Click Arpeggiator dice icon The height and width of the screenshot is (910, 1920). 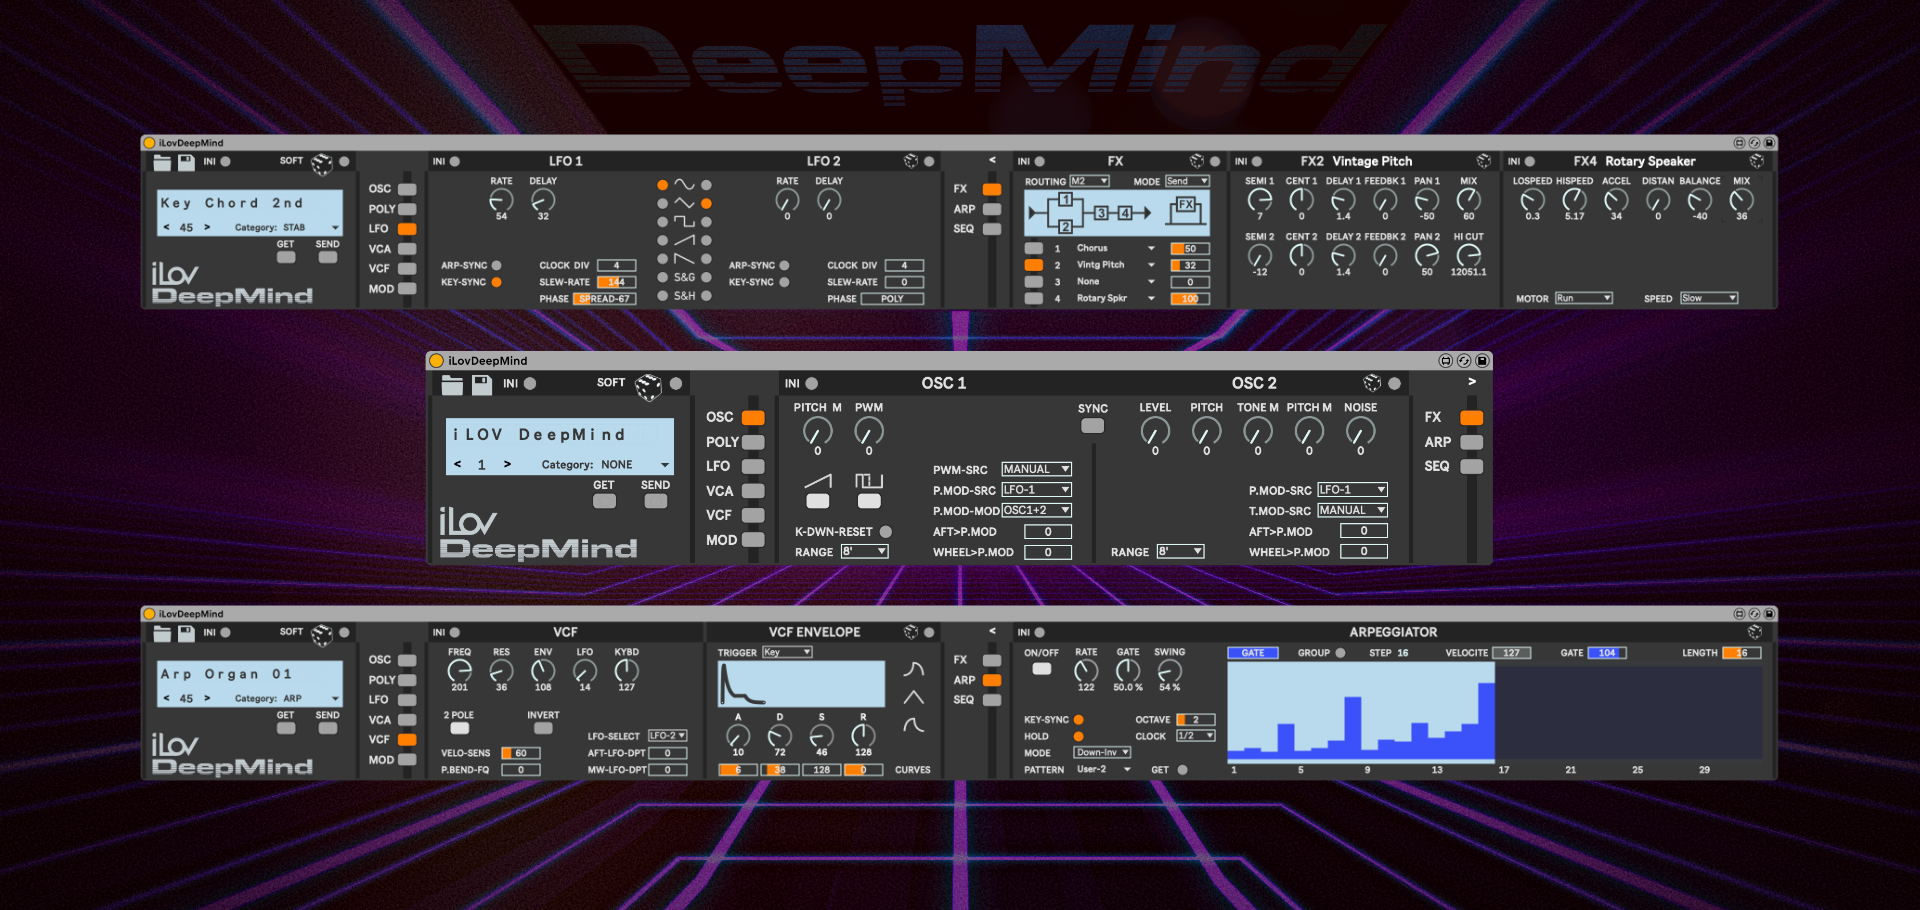coord(1755,632)
